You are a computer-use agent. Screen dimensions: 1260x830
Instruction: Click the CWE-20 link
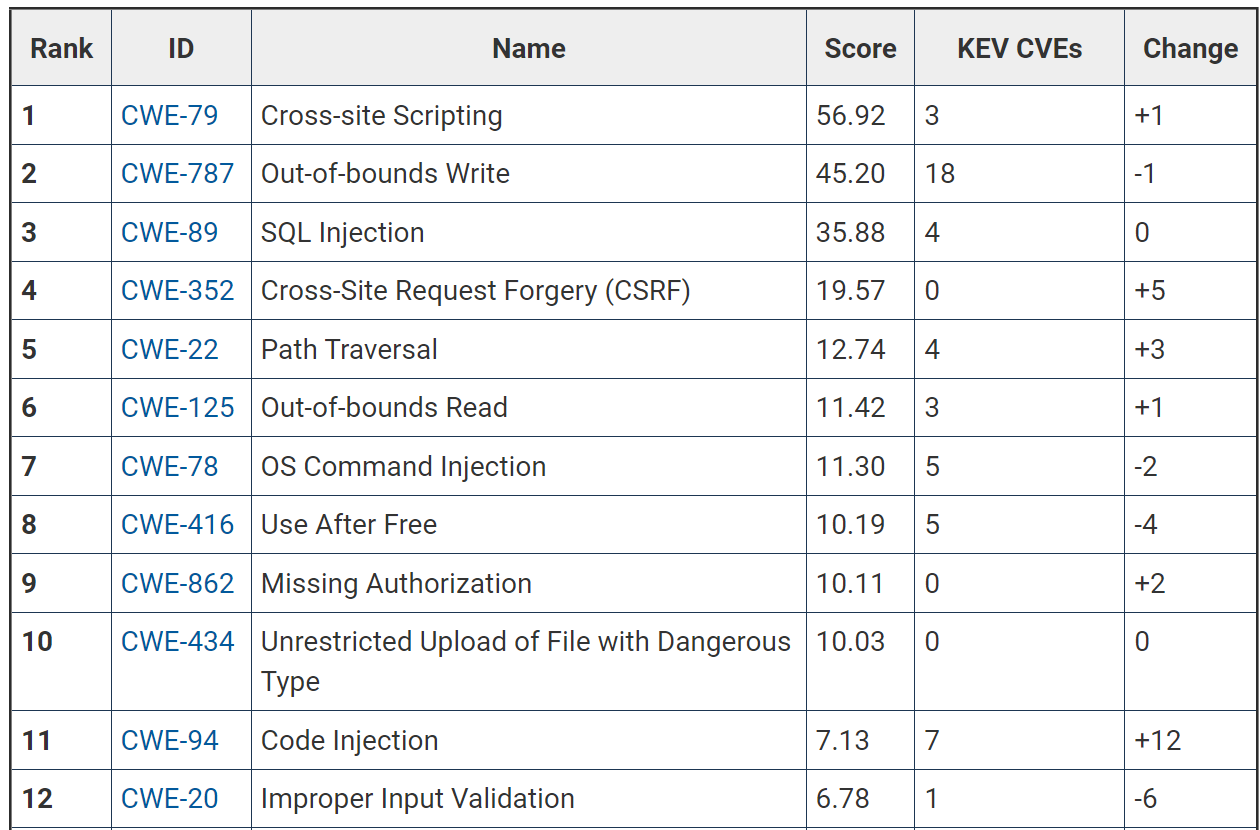pyautogui.click(x=169, y=799)
